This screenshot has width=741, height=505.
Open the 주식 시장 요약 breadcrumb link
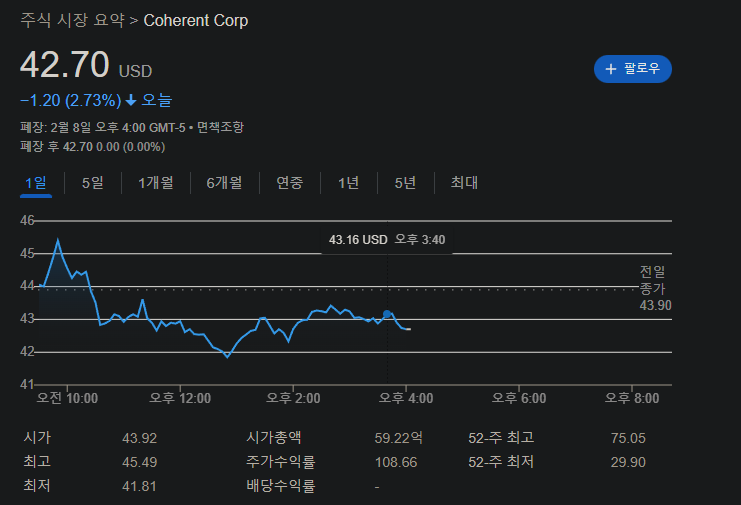coord(72,20)
